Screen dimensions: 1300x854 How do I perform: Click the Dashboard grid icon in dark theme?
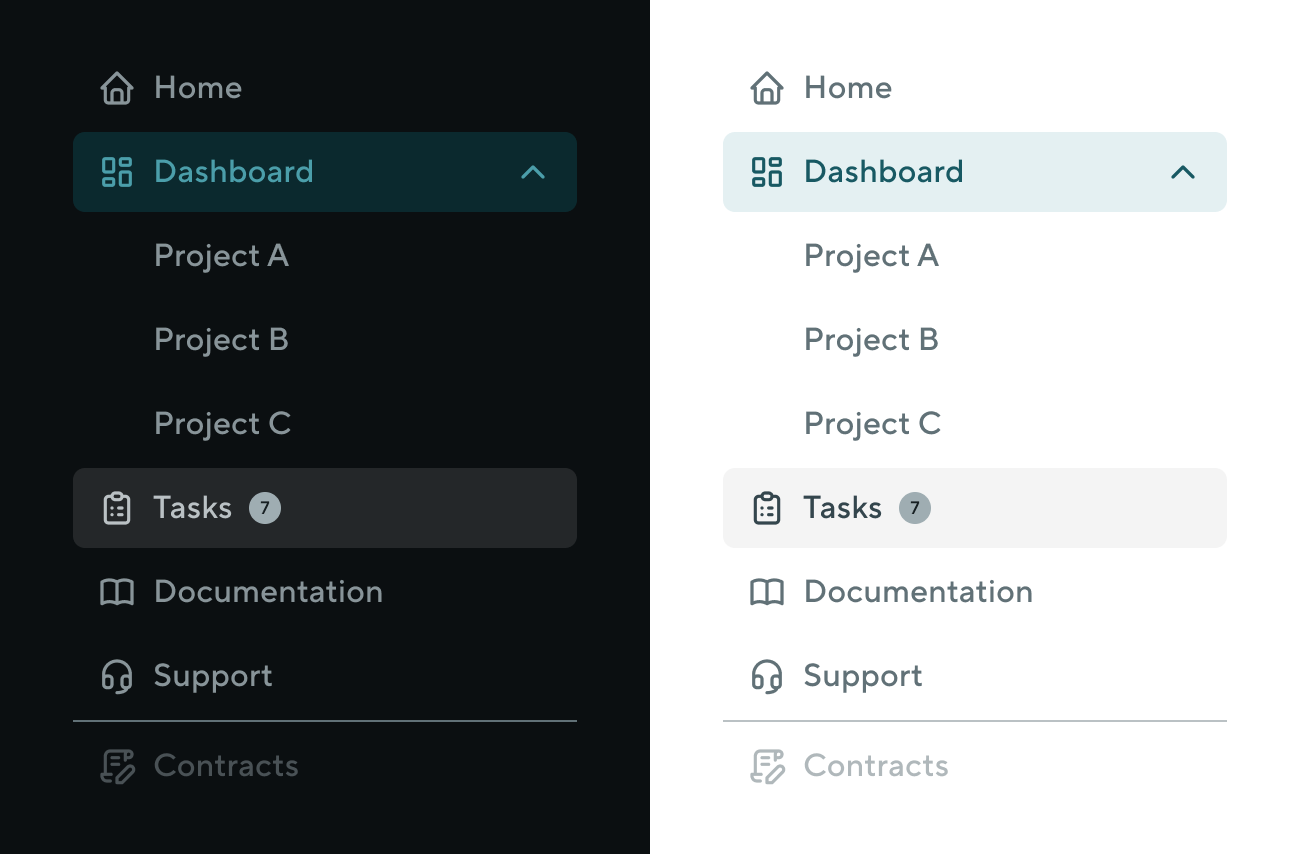point(117,172)
